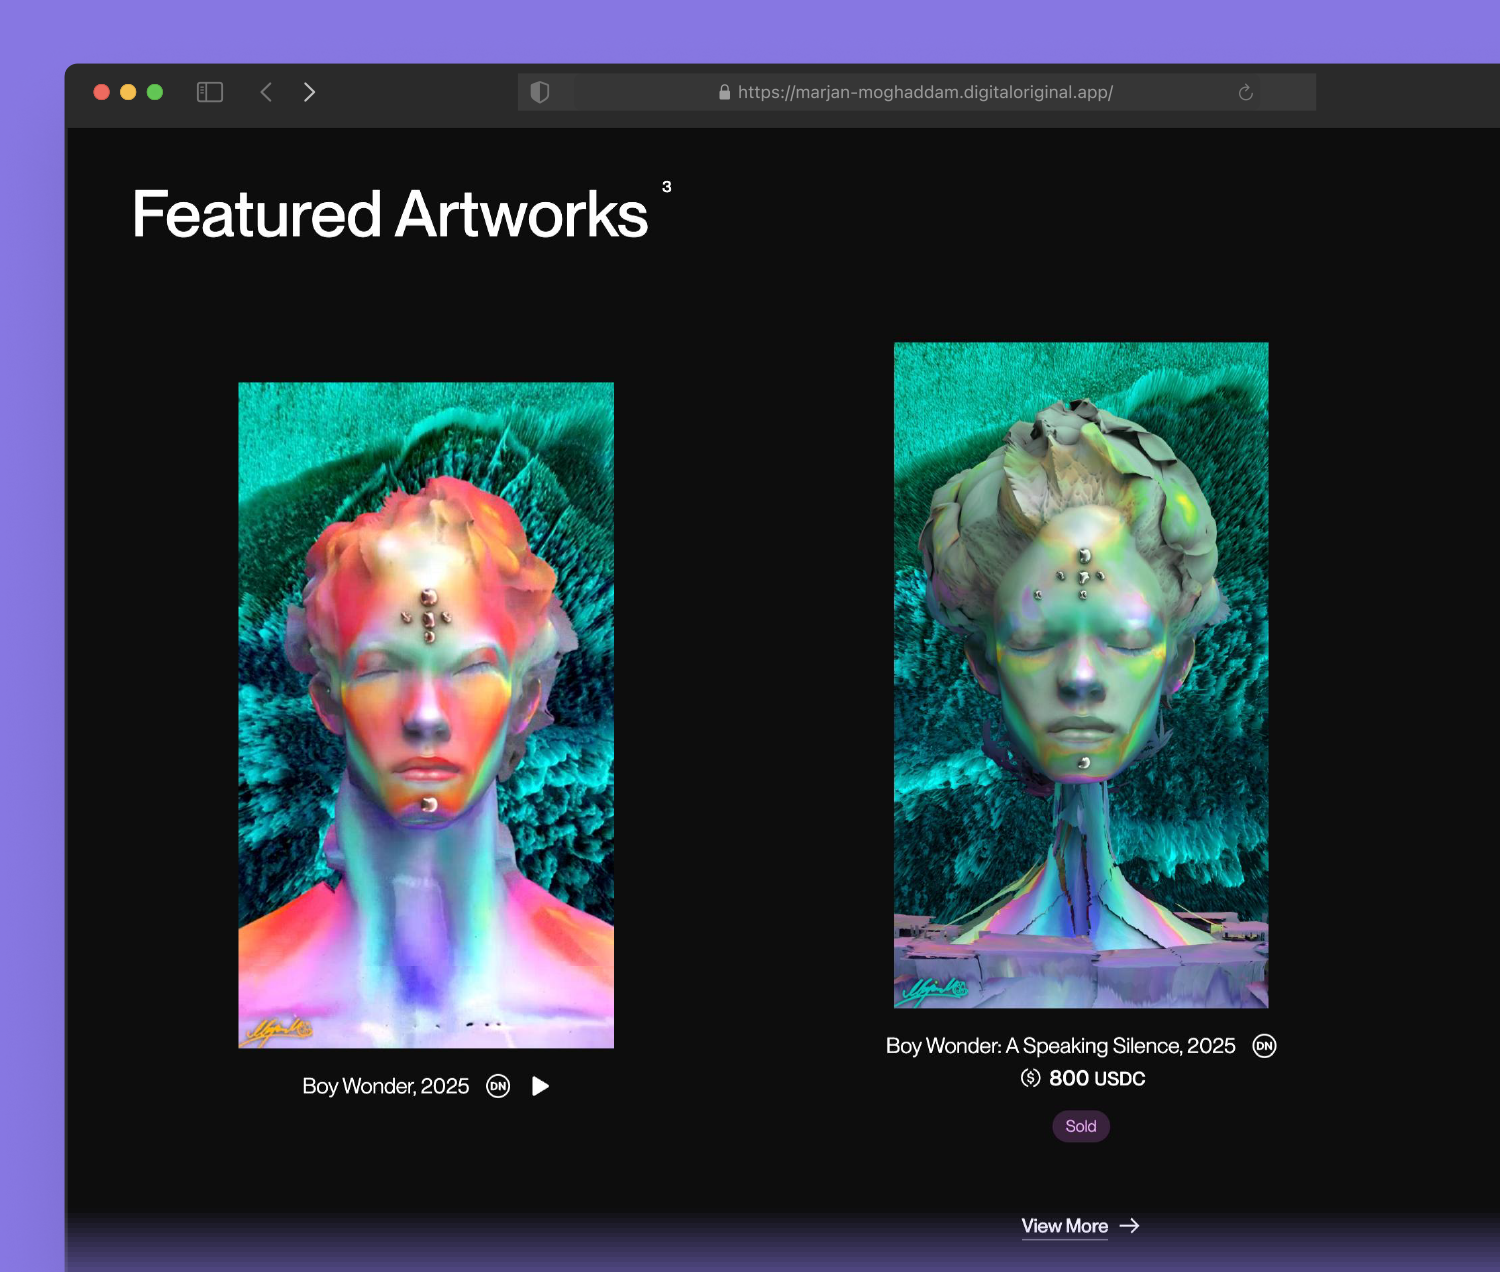The image size is (1500, 1272).
Task: Click the dollar coin icon next to 800 USDC
Action: (x=1030, y=1078)
